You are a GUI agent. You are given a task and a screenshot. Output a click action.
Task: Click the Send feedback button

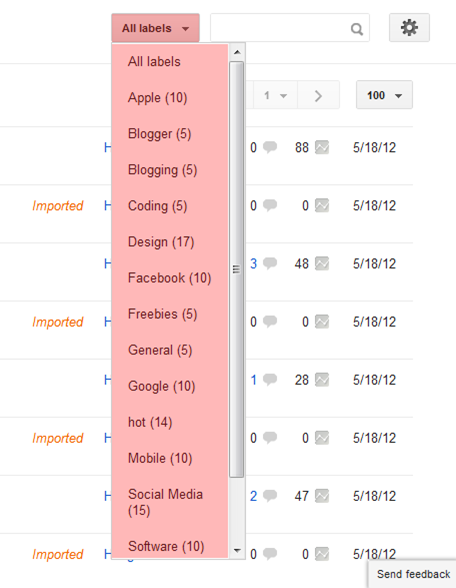point(412,574)
